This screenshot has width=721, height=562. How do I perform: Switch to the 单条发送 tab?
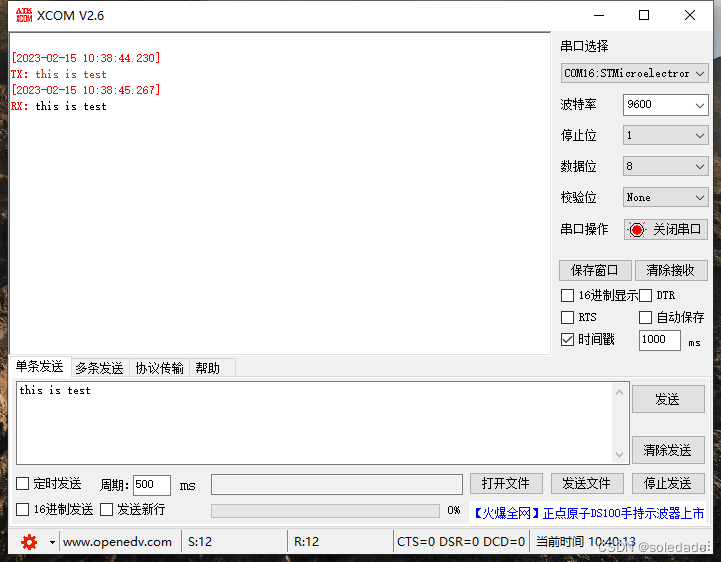(40, 367)
